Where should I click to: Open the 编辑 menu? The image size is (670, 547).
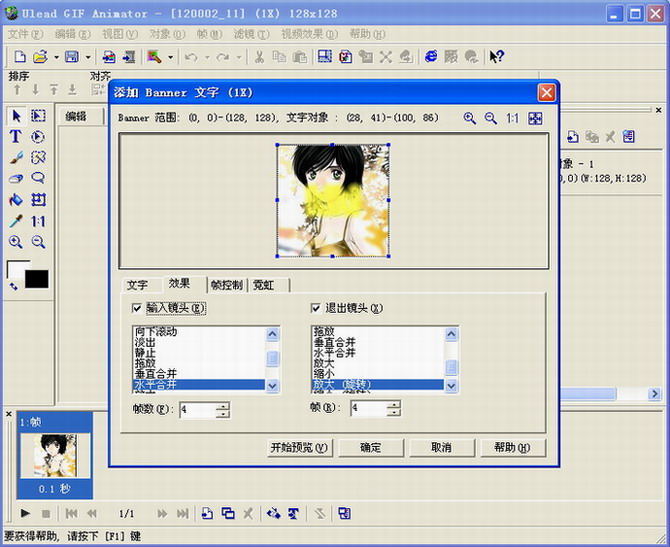pos(73,34)
